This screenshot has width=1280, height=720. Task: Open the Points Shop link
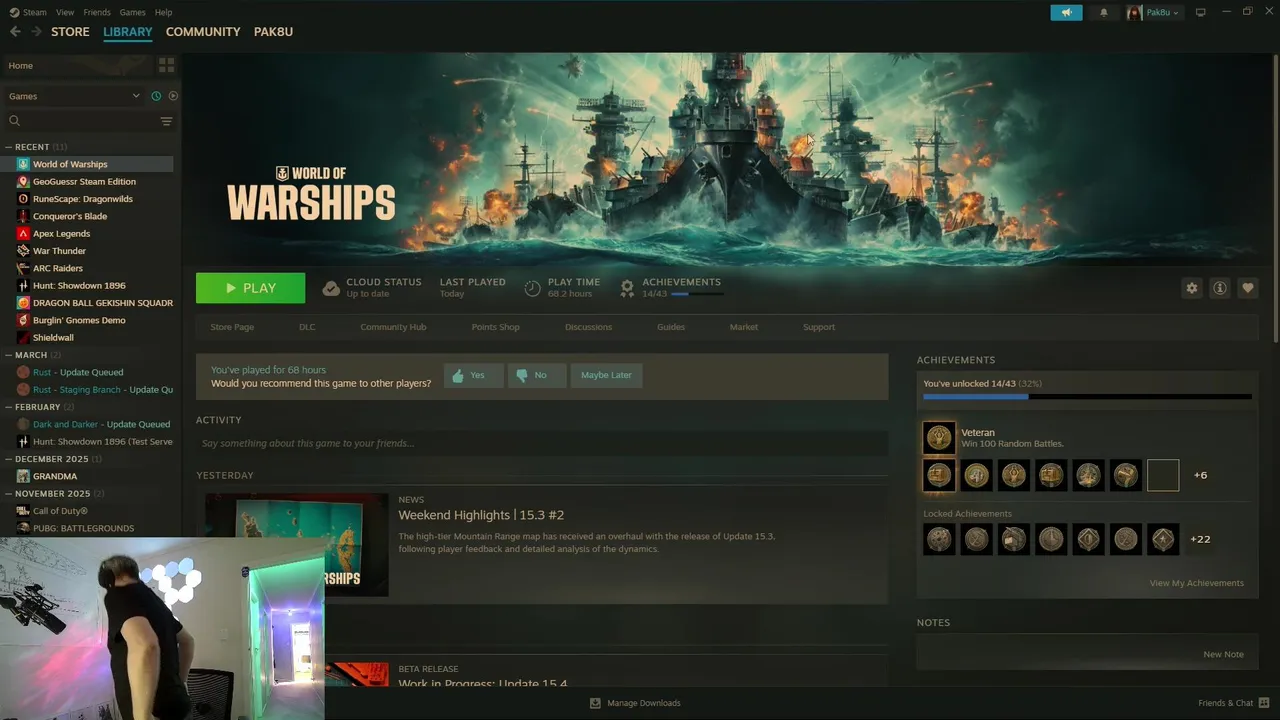(495, 327)
